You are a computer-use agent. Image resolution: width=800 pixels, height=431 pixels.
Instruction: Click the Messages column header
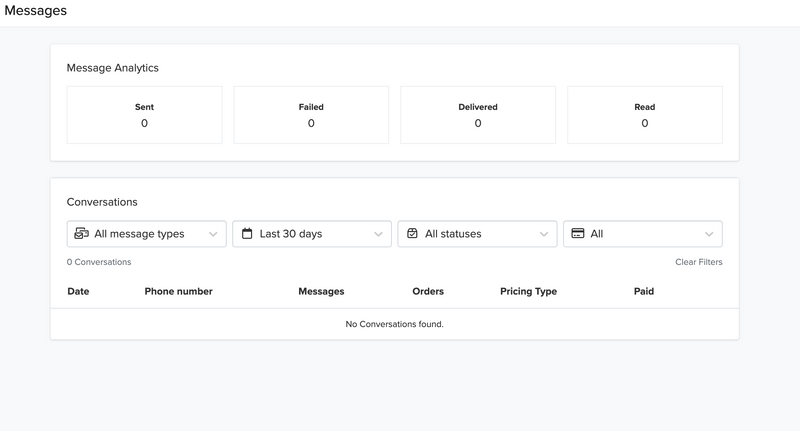pyautogui.click(x=321, y=291)
